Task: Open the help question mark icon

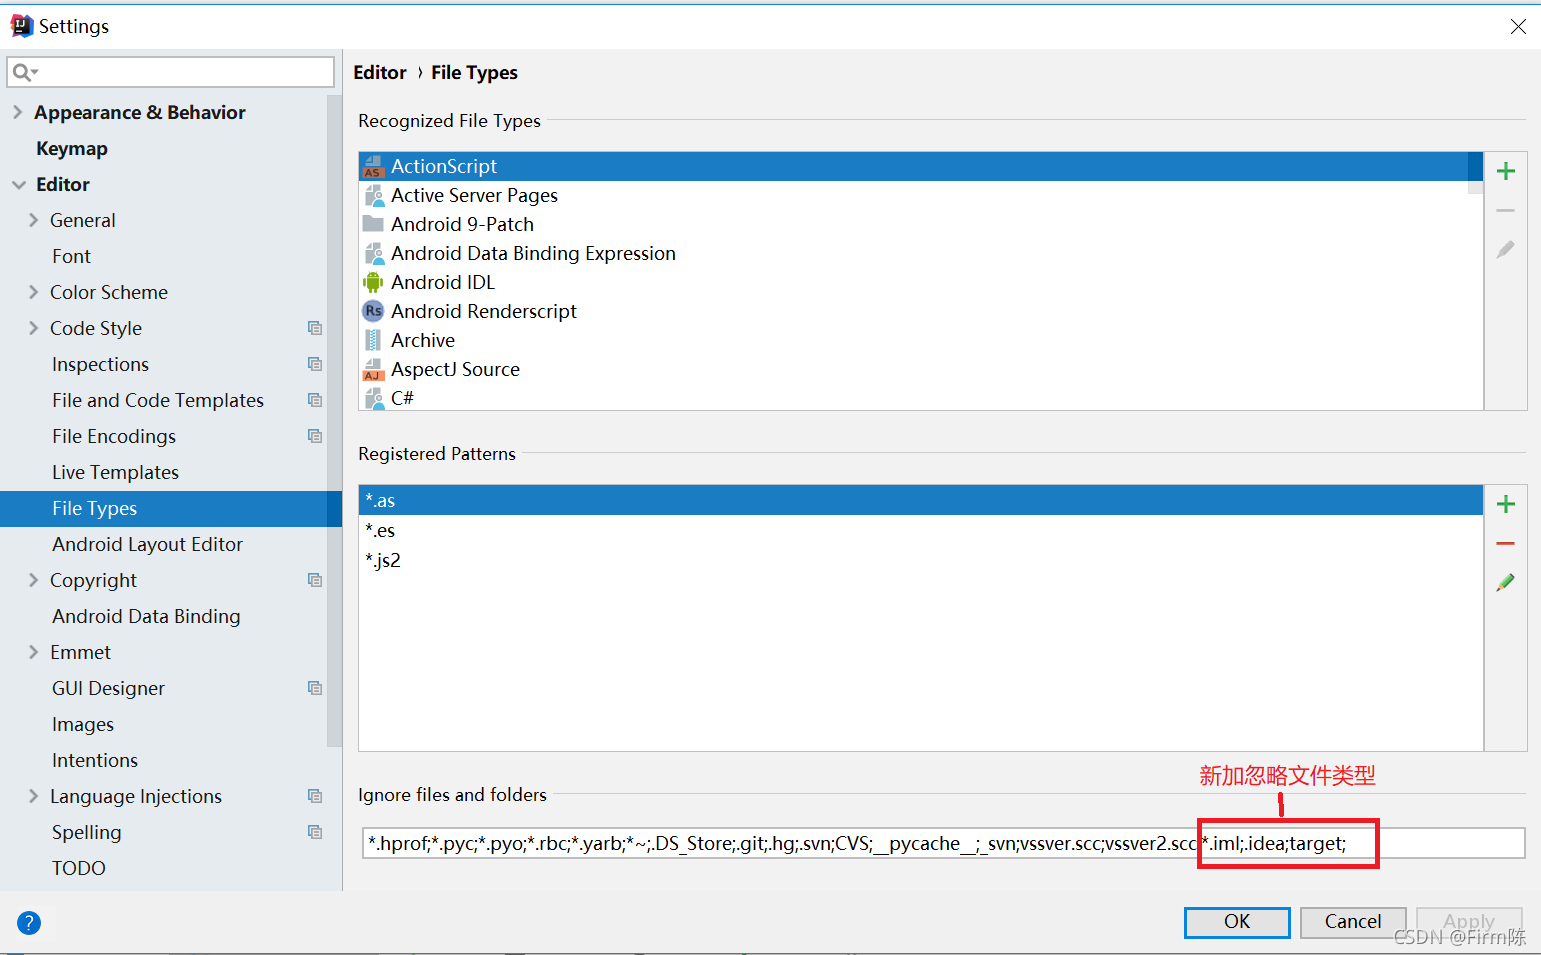Action: point(29,923)
